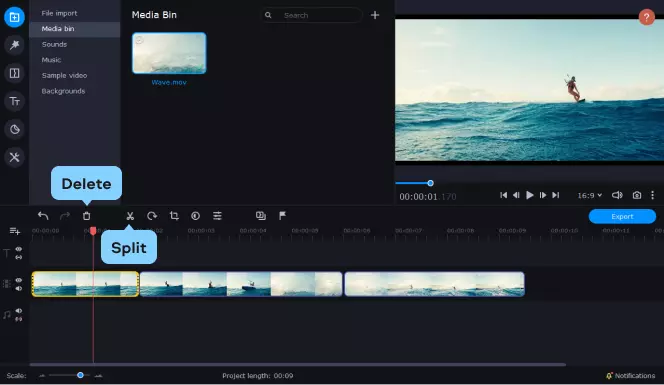Viewport: 664px width, 385px height.
Task: Open the overlay picture-in-picture tool
Action: pos(261,216)
